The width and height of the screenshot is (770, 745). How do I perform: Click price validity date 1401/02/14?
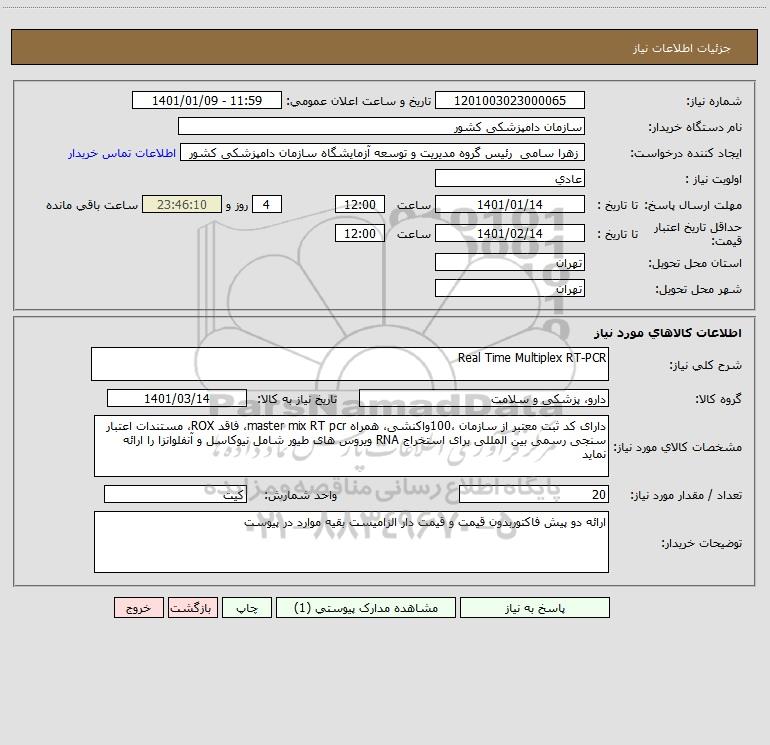pyautogui.click(x=510, y=233)
